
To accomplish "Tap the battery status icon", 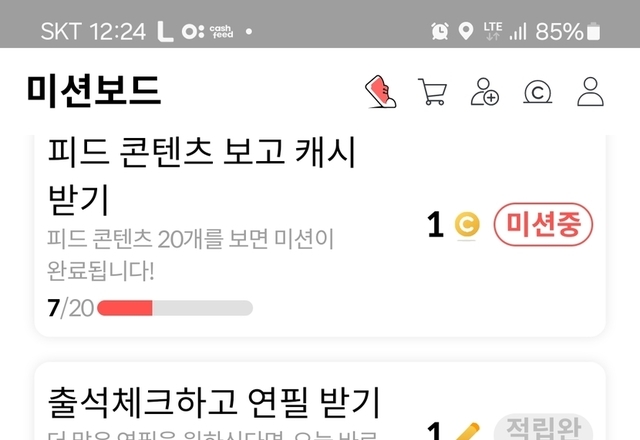I will (593, 31).
